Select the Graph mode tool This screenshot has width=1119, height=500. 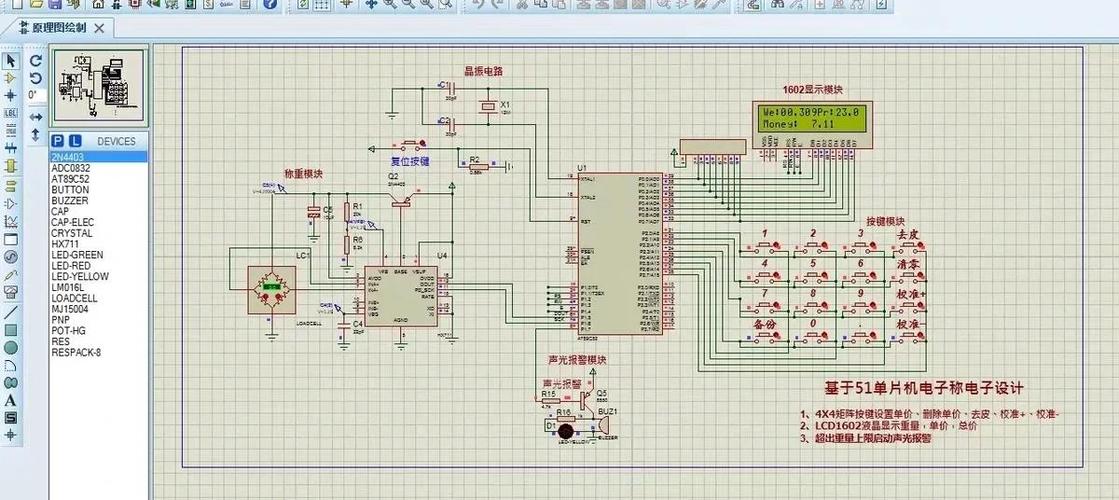11,221
